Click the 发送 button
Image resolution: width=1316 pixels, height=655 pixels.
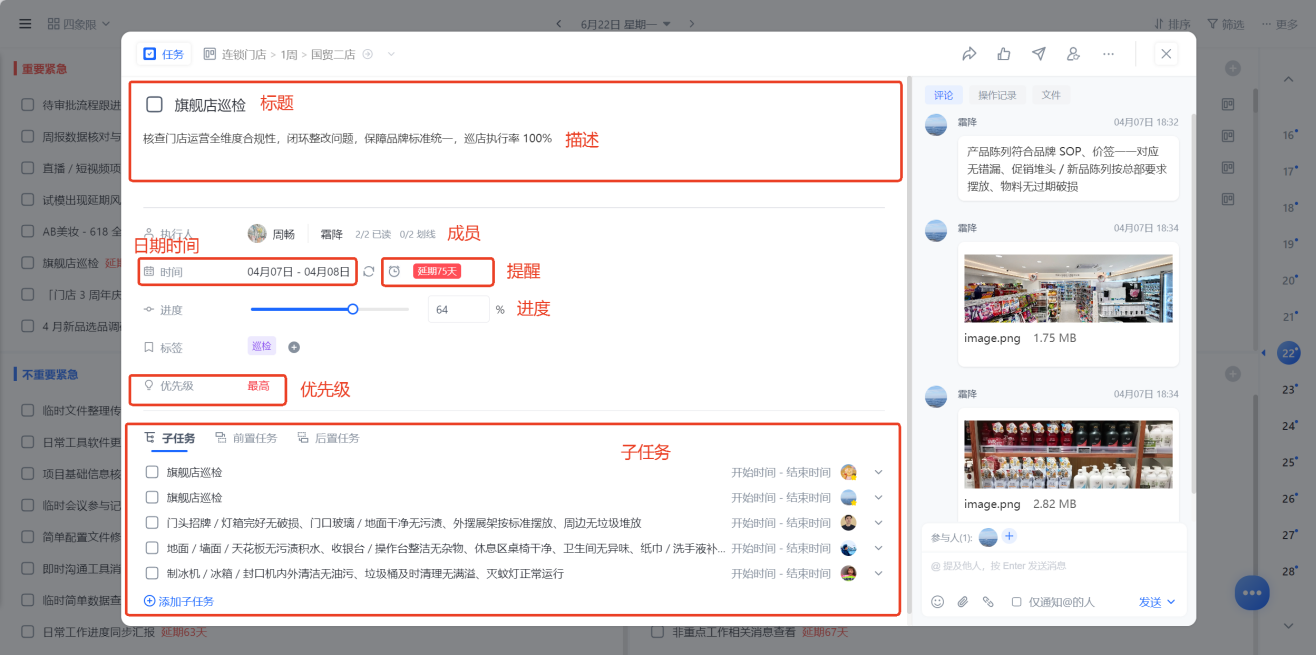click(x=1150, y=602)
